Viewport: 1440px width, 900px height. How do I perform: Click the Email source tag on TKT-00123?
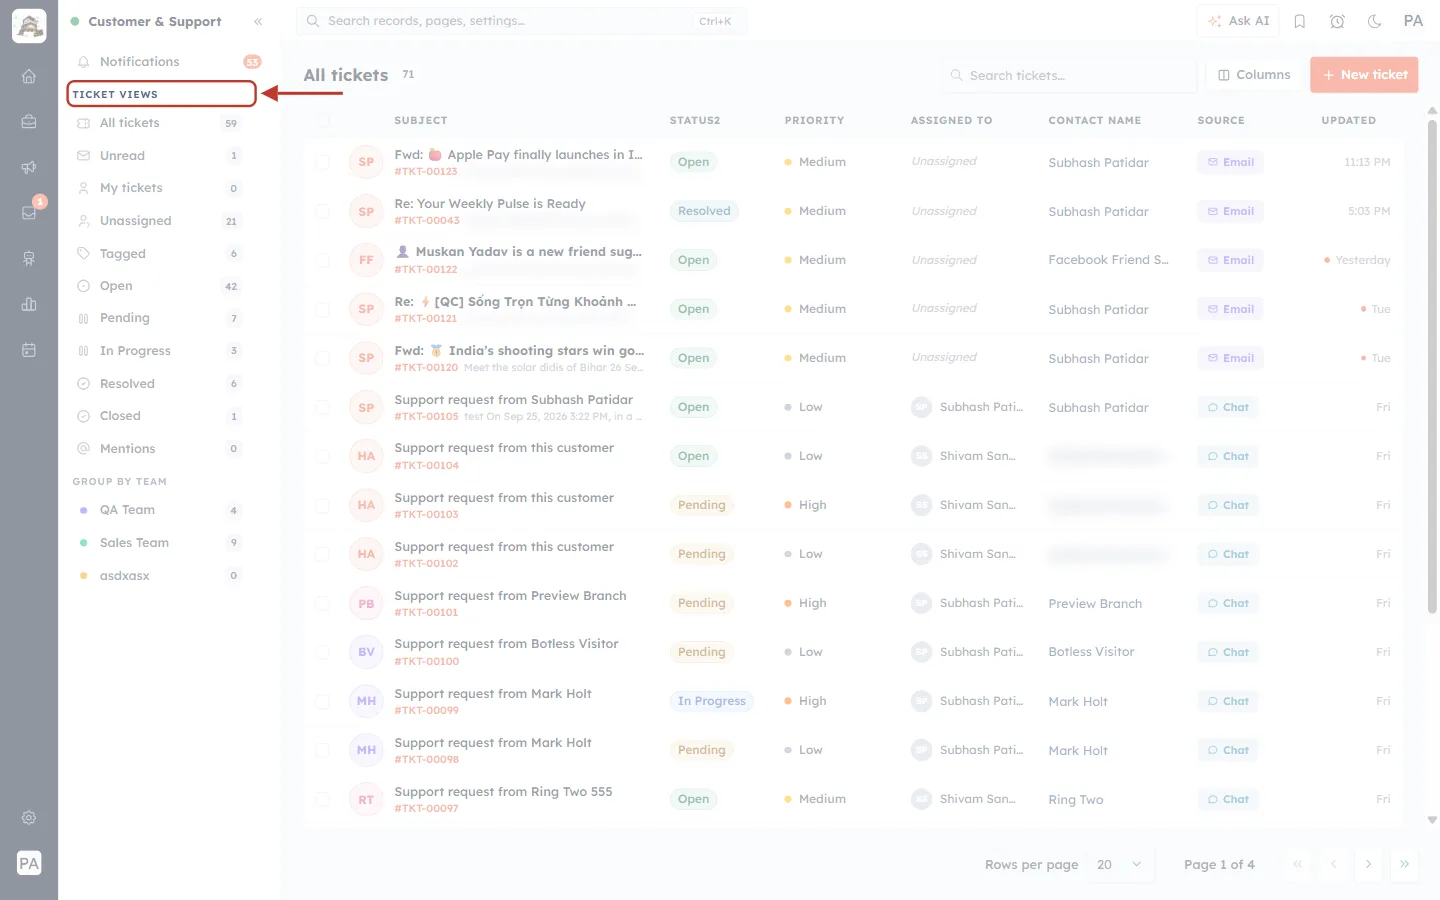[x=1230, y=162]
